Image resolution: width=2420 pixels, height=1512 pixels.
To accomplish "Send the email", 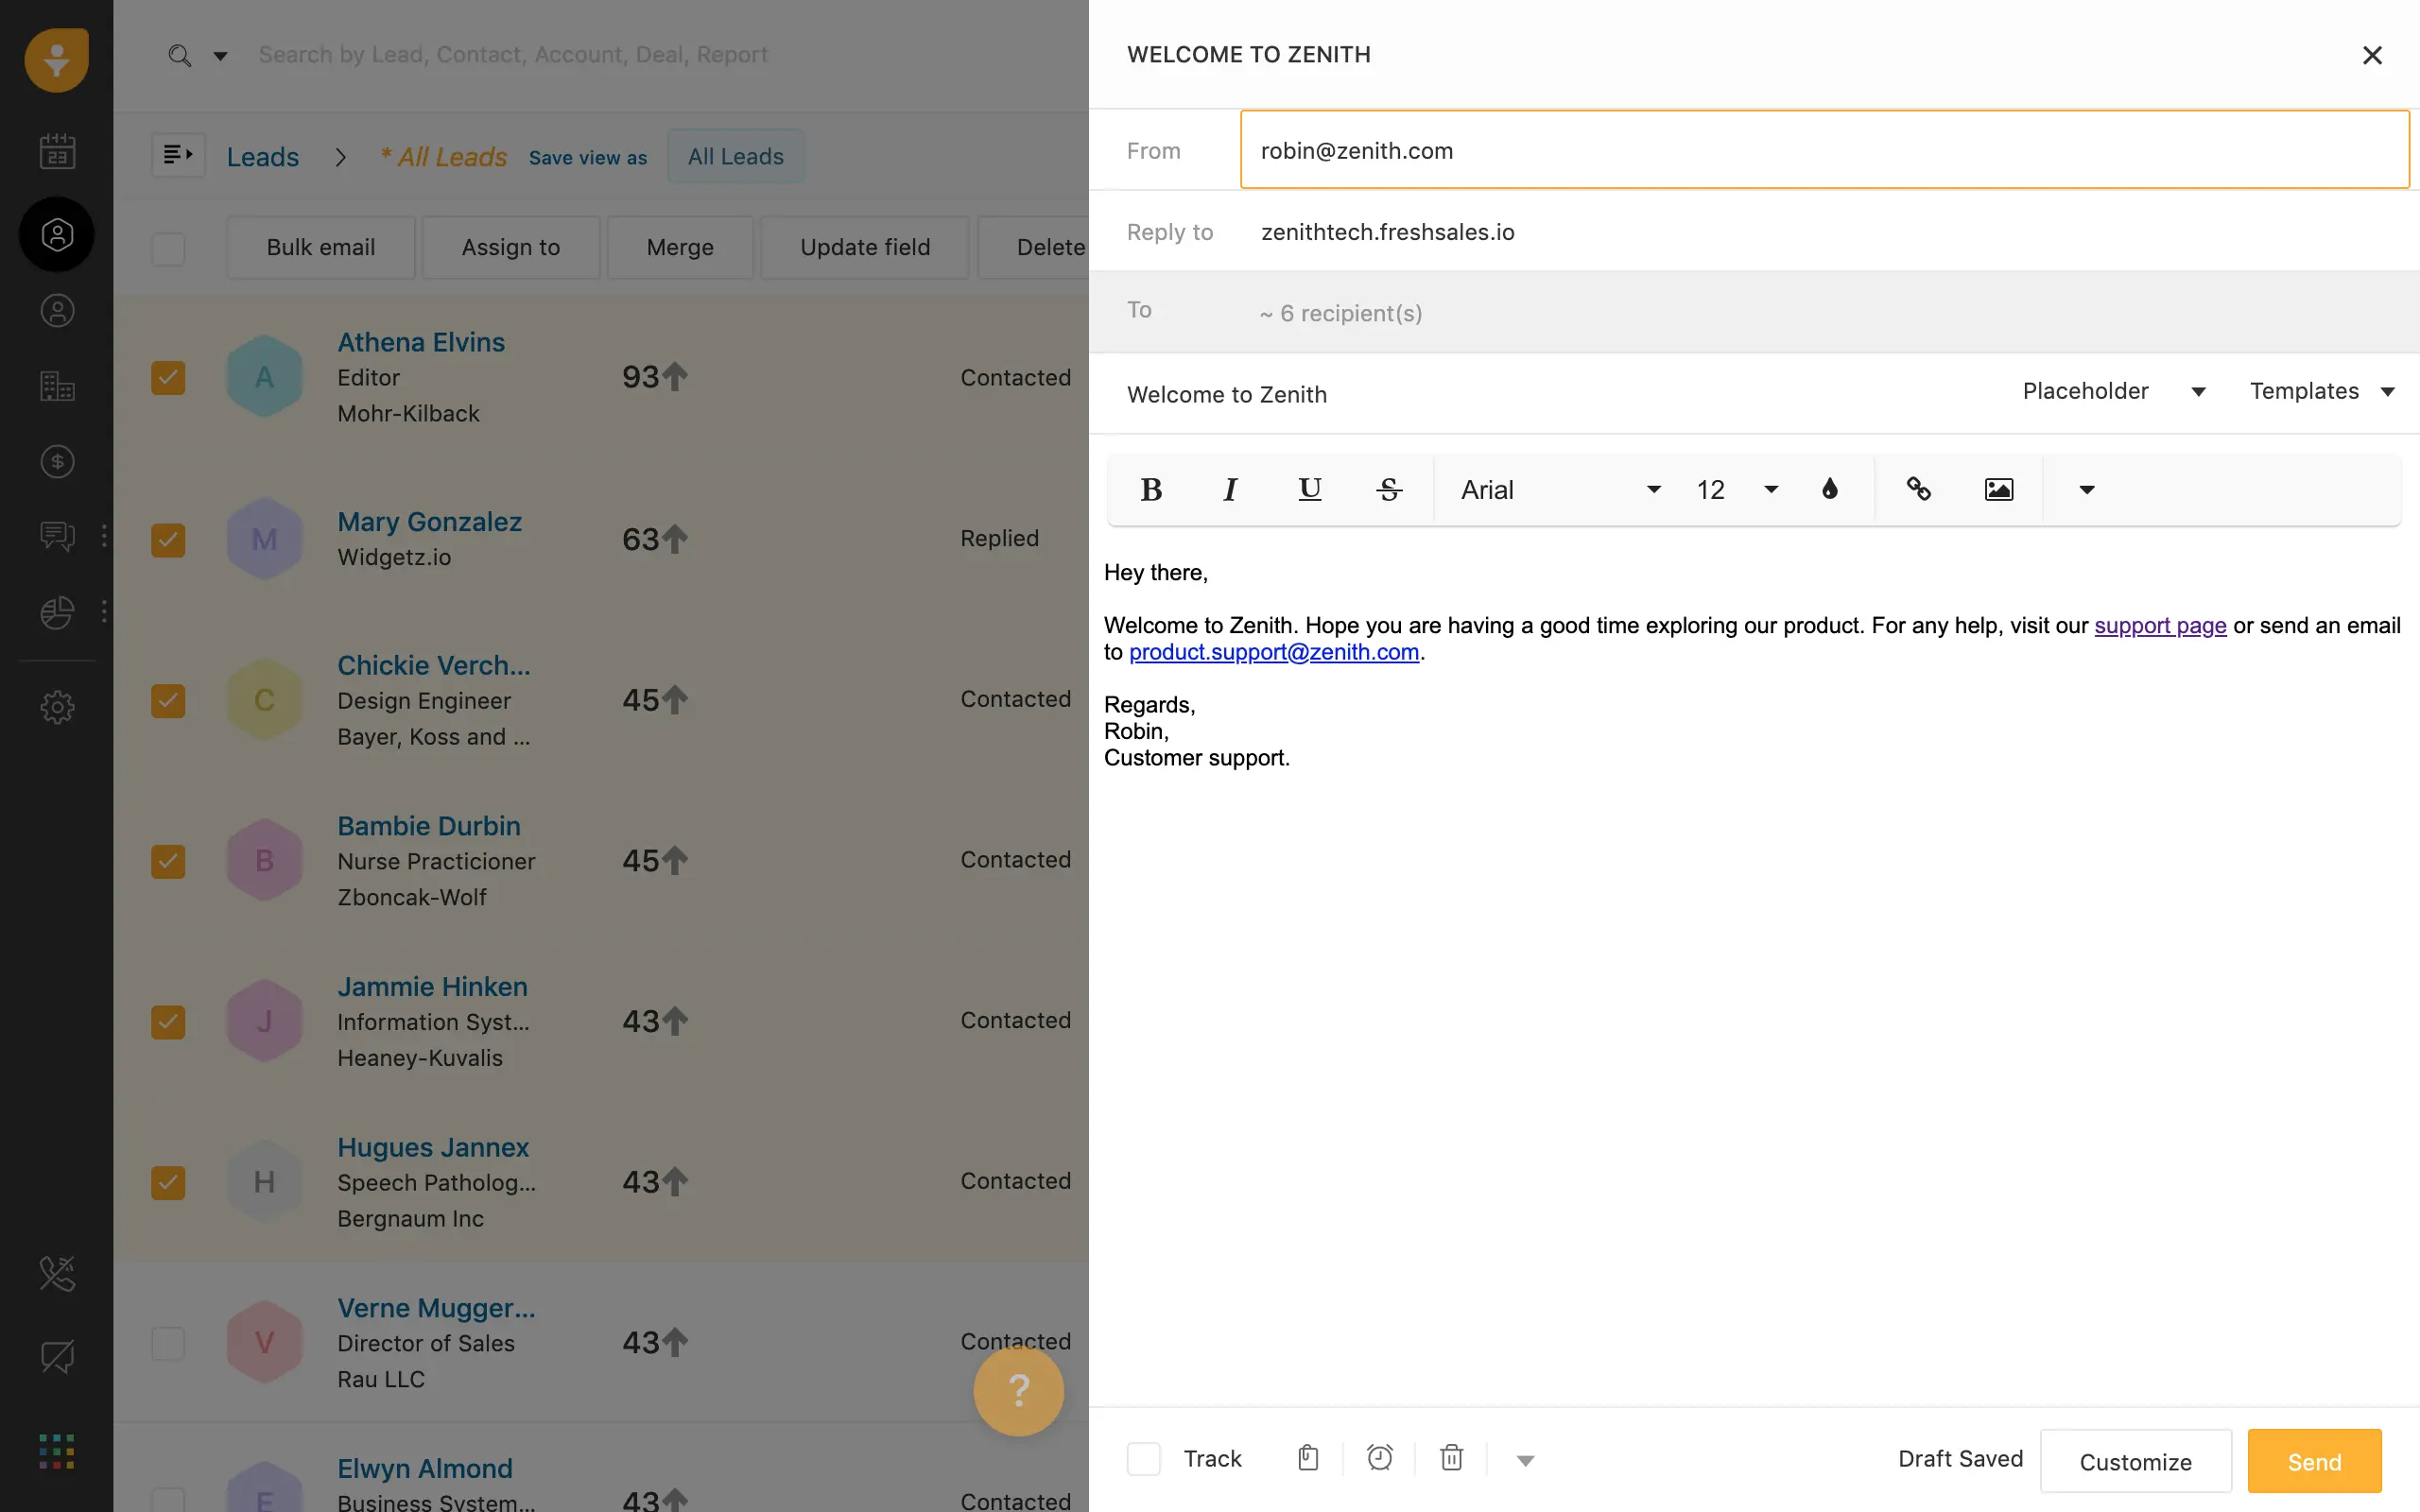I will (2313, 1461).
